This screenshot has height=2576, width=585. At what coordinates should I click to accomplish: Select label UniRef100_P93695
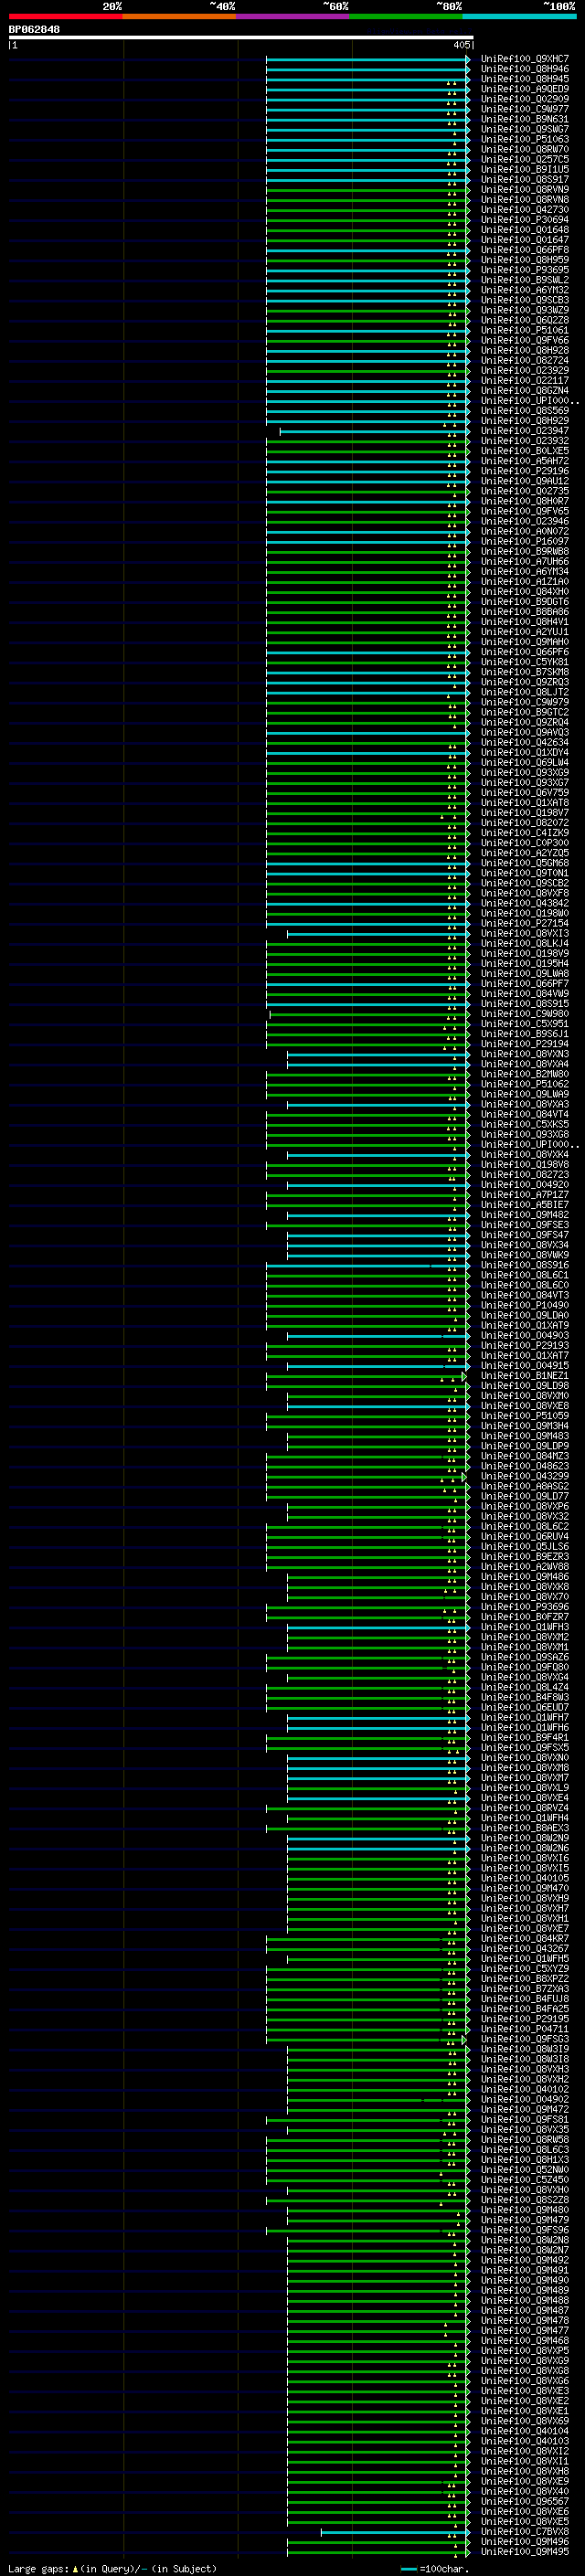(524, 270)
